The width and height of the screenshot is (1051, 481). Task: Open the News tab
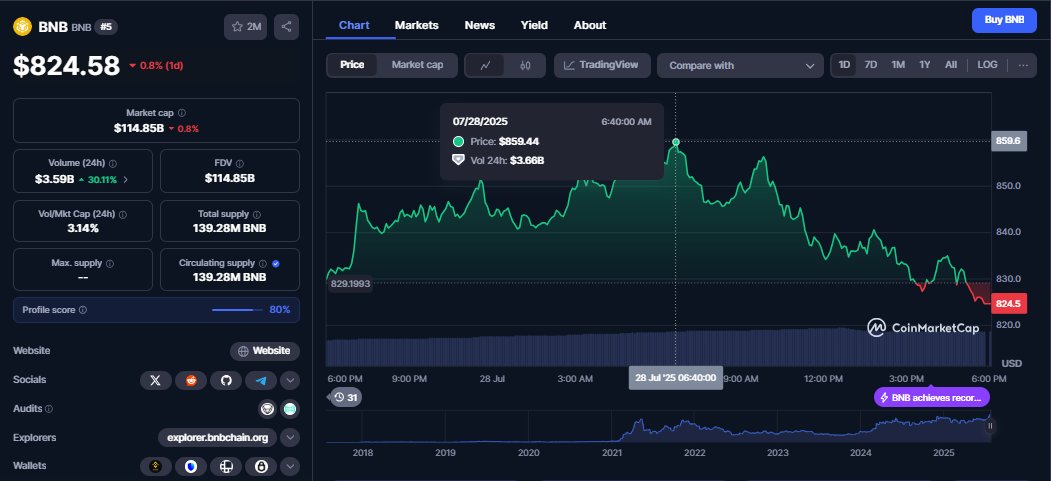480,25
